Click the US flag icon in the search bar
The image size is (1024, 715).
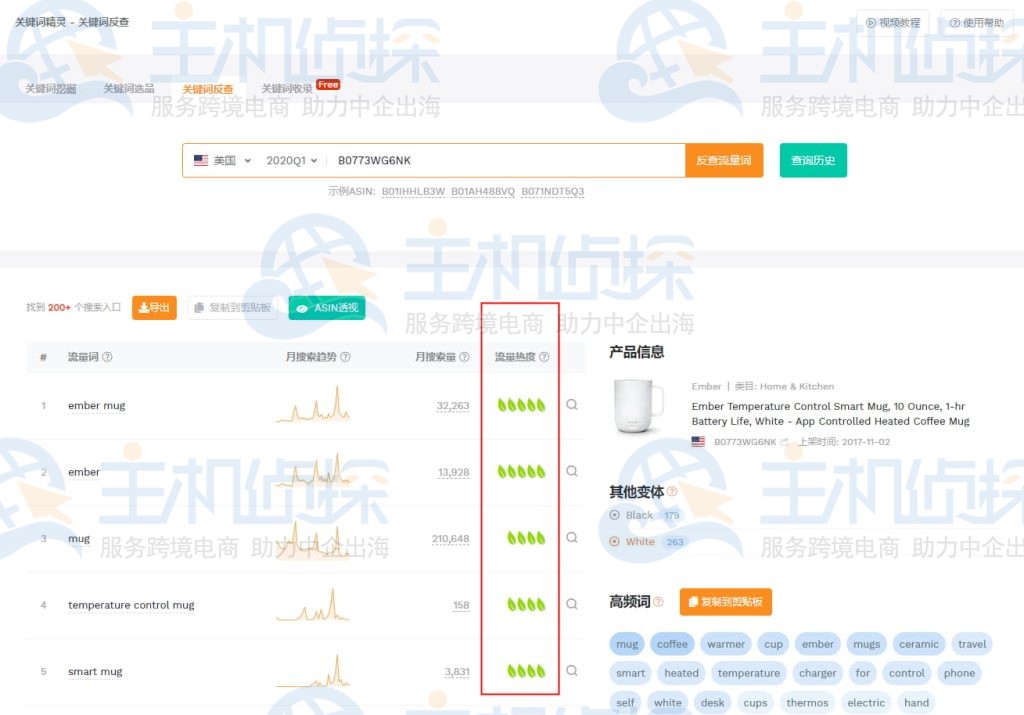(200, 160)
